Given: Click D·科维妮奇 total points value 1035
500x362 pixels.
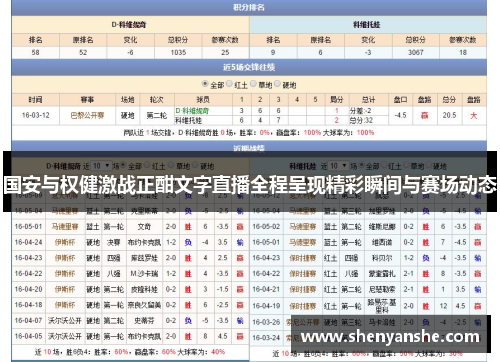Looking at the screenshot, I should tap(178, 52).
